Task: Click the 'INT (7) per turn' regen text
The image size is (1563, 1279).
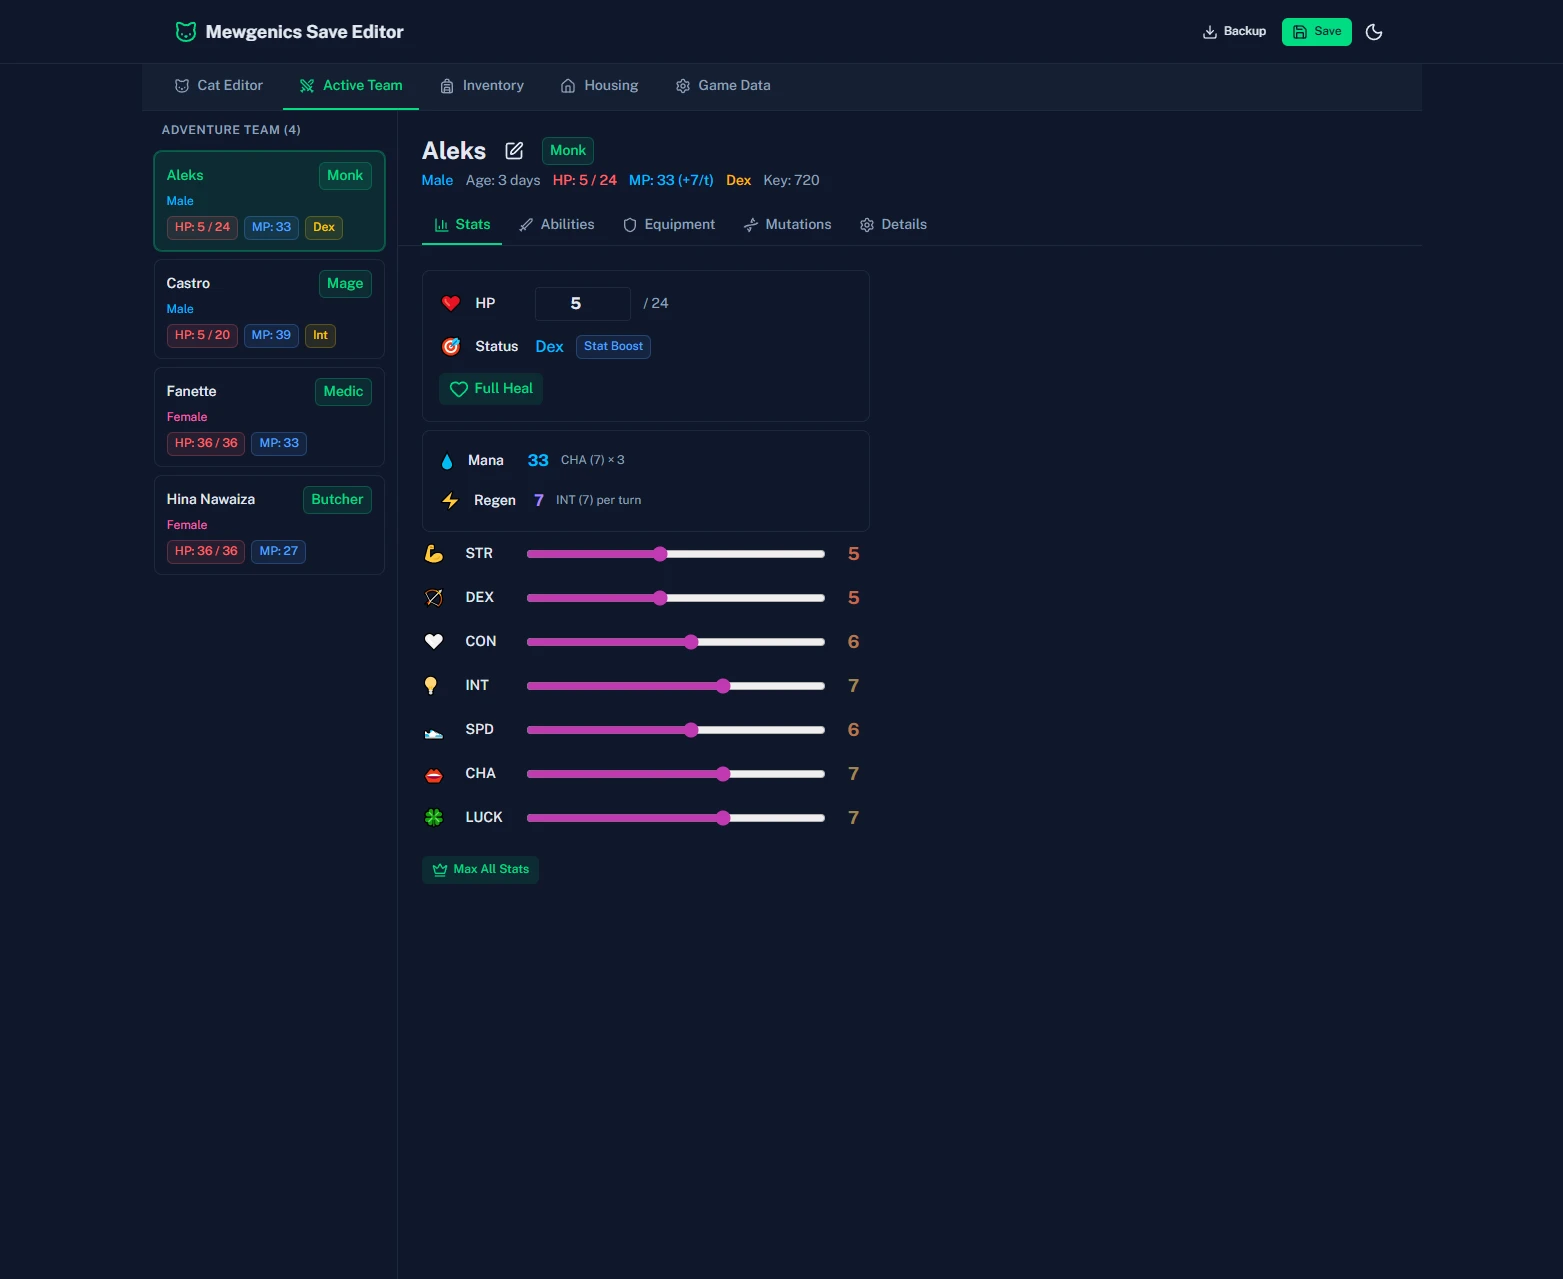Action: click(598, 500)
